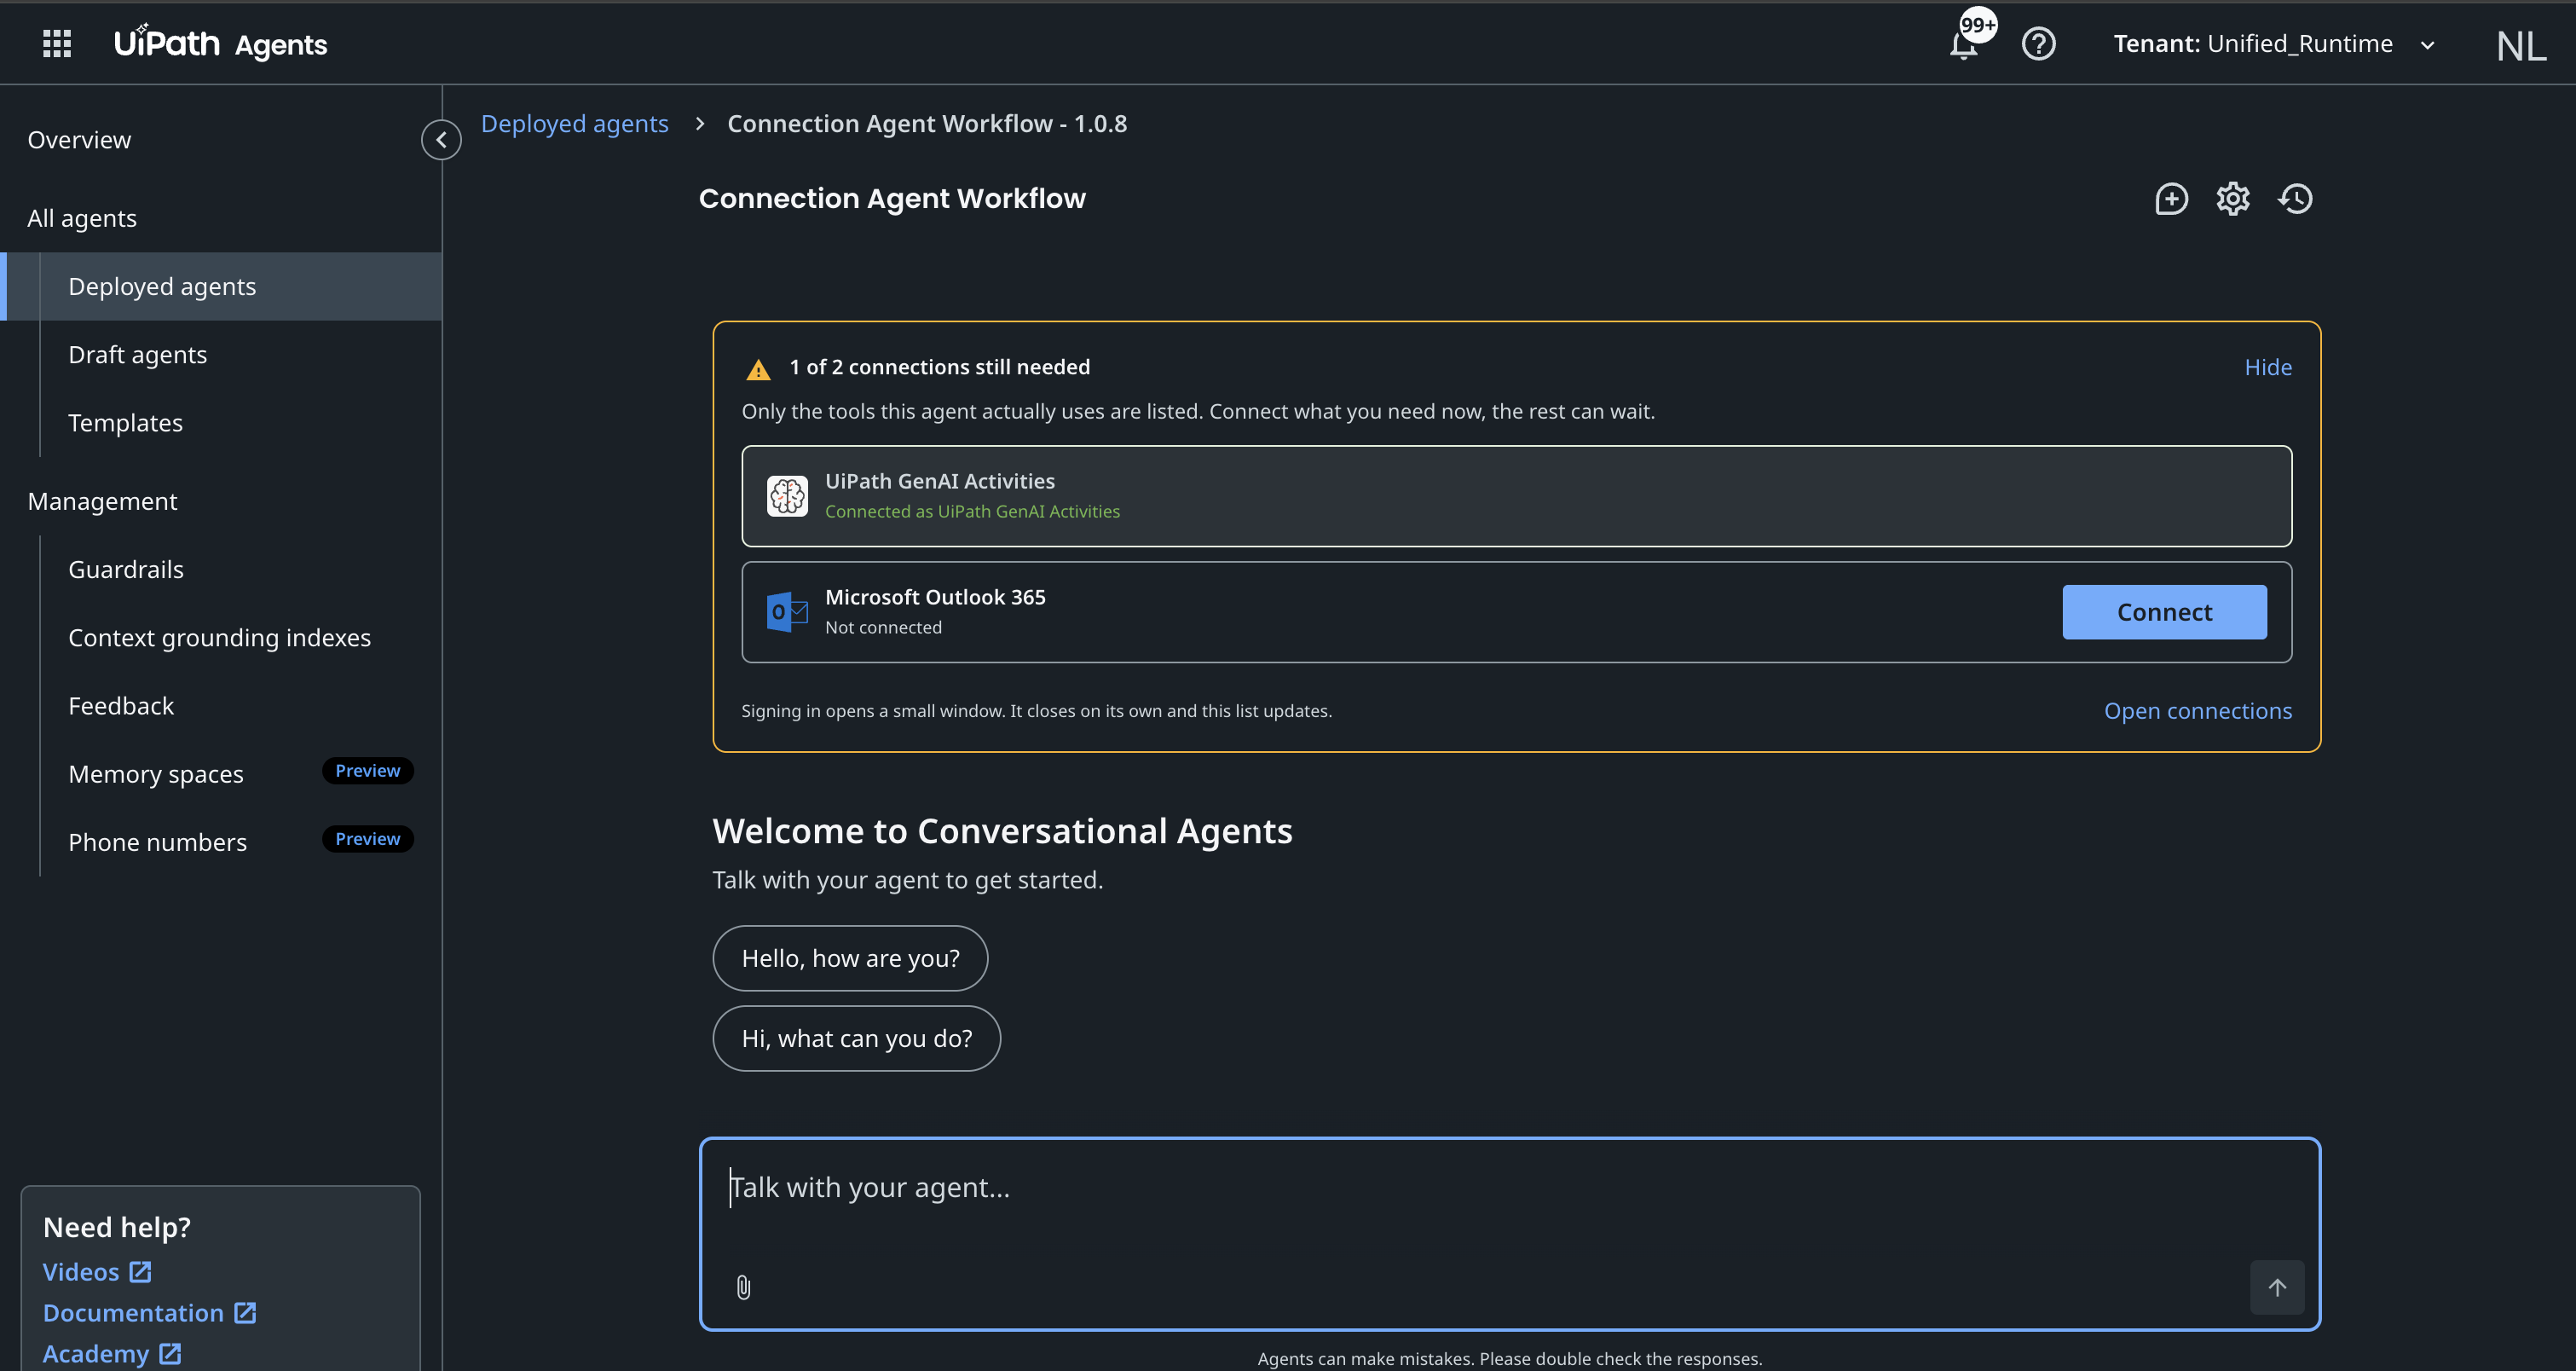This screenshot has width=2576, height=1371.
Task: Select the UiPath GenAI Activities connection row
Action: coord(1516,496)
